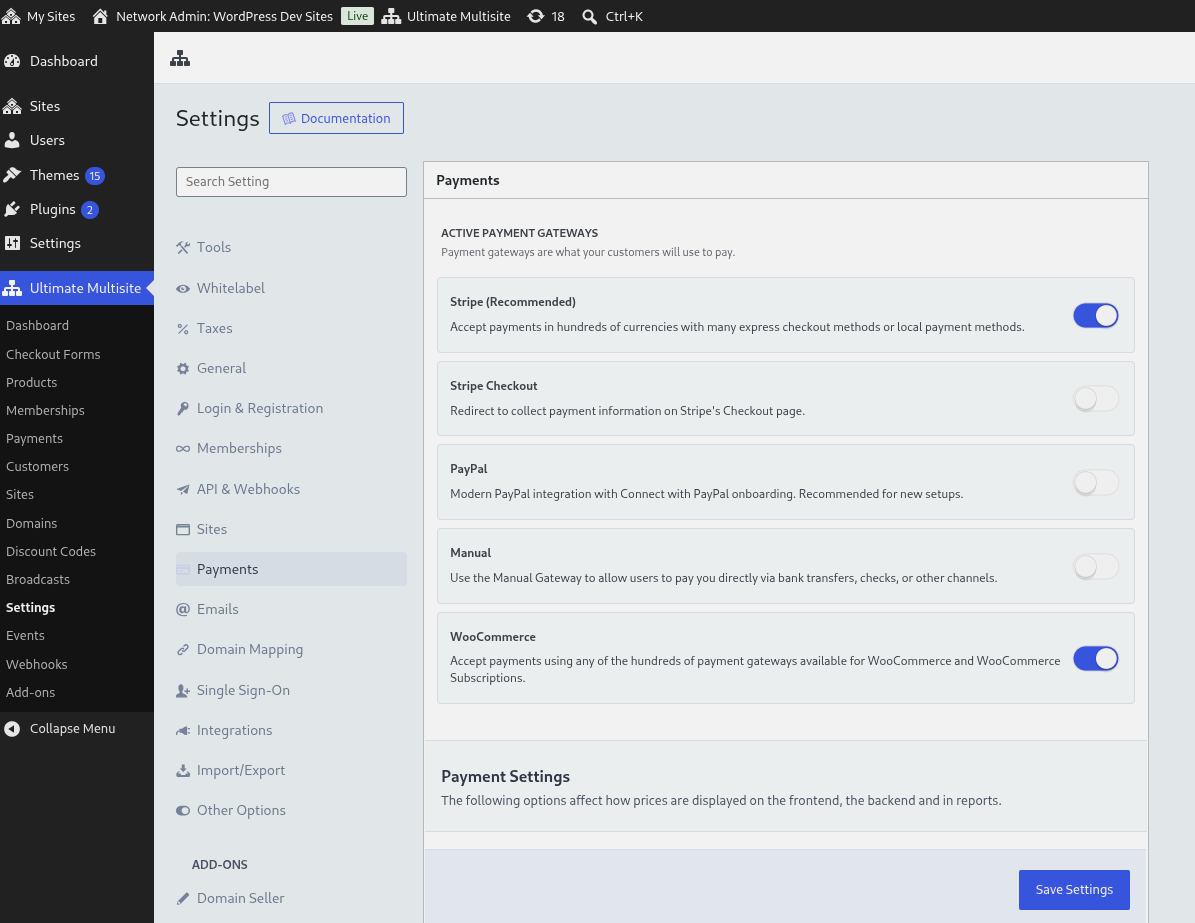Click the Plugins update count badge 2
The width and height of the screenshot is (1195, 923).
(90, 210)
